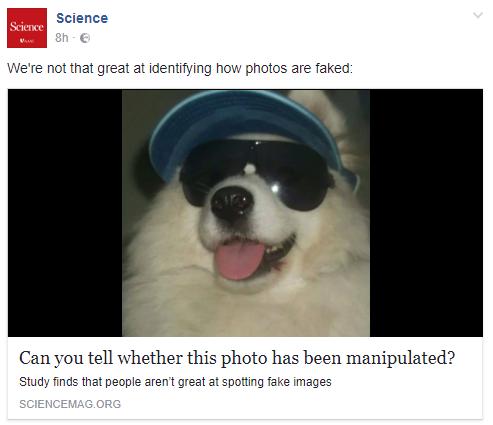This screenshot has height=425, width=493.
Task: Visit the SCIENCEMAG.ORG domain label
Action: coord(70,404)
